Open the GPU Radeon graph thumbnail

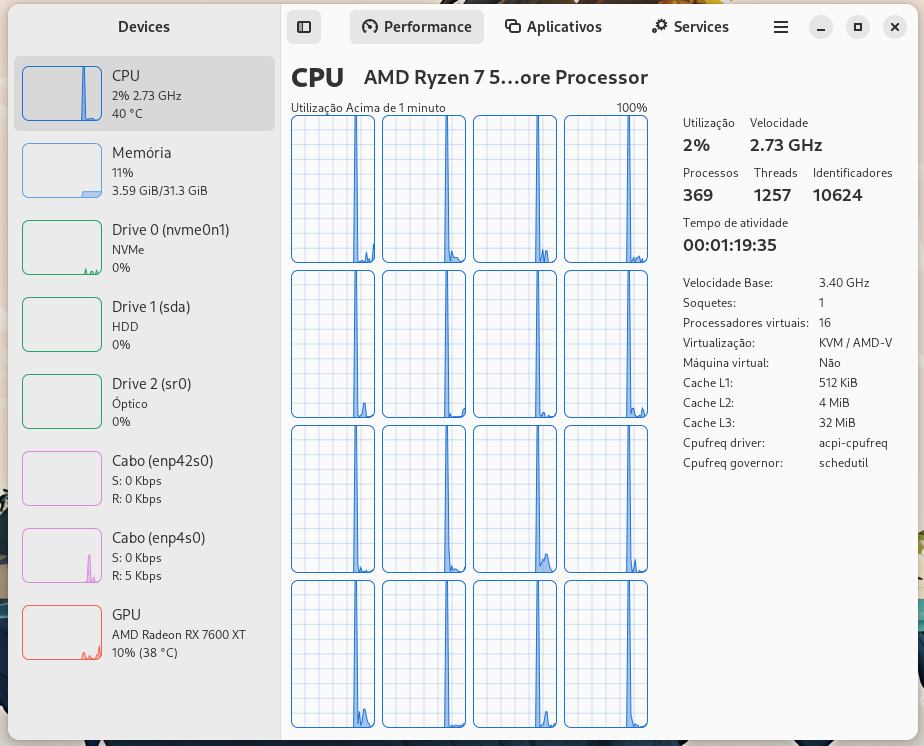62,633
